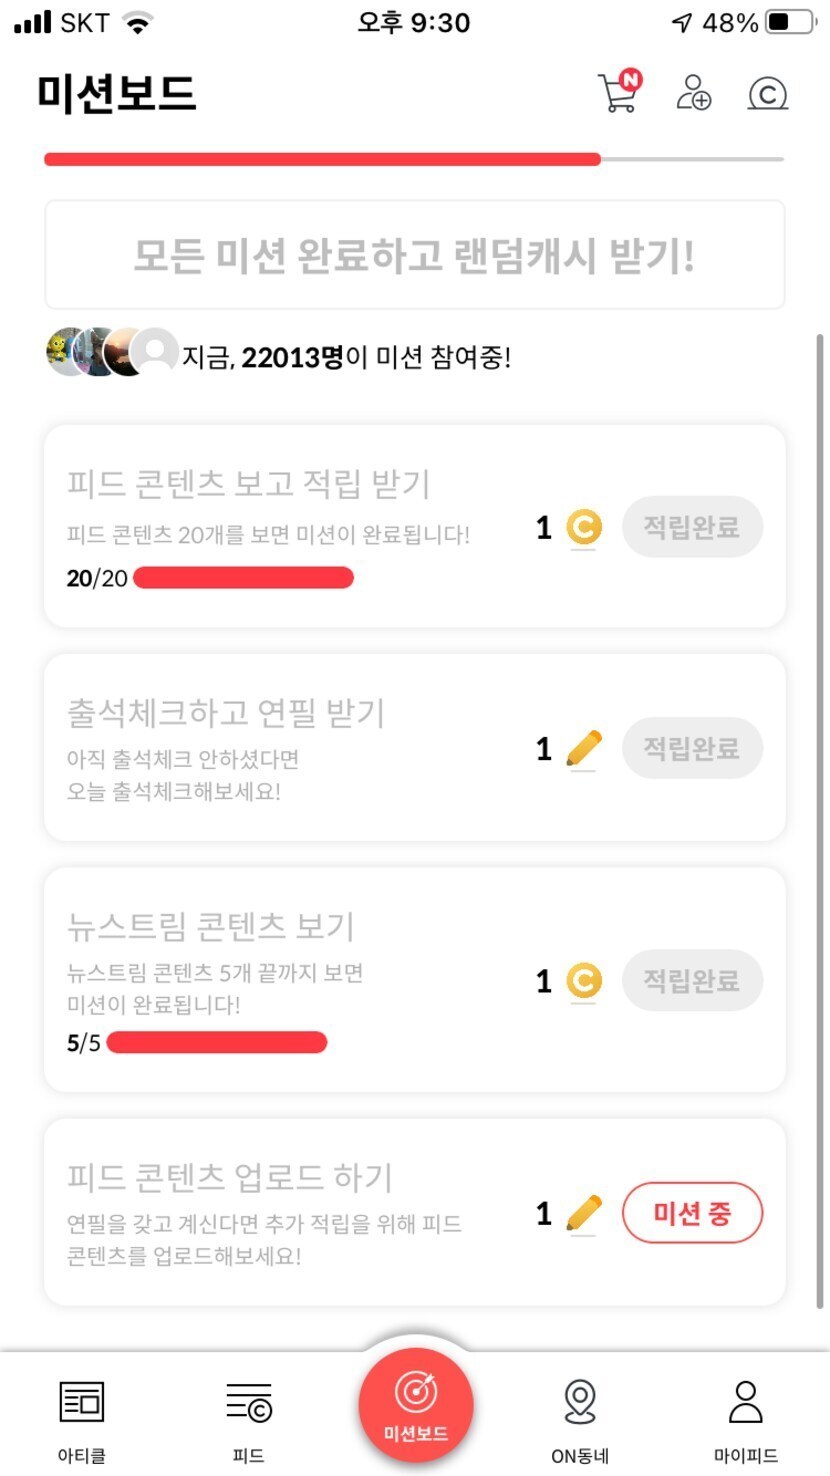This screenshot has width=830, height=1476.
Task: Open the 마이피드 profile tab
Action: pos(746,1418)
